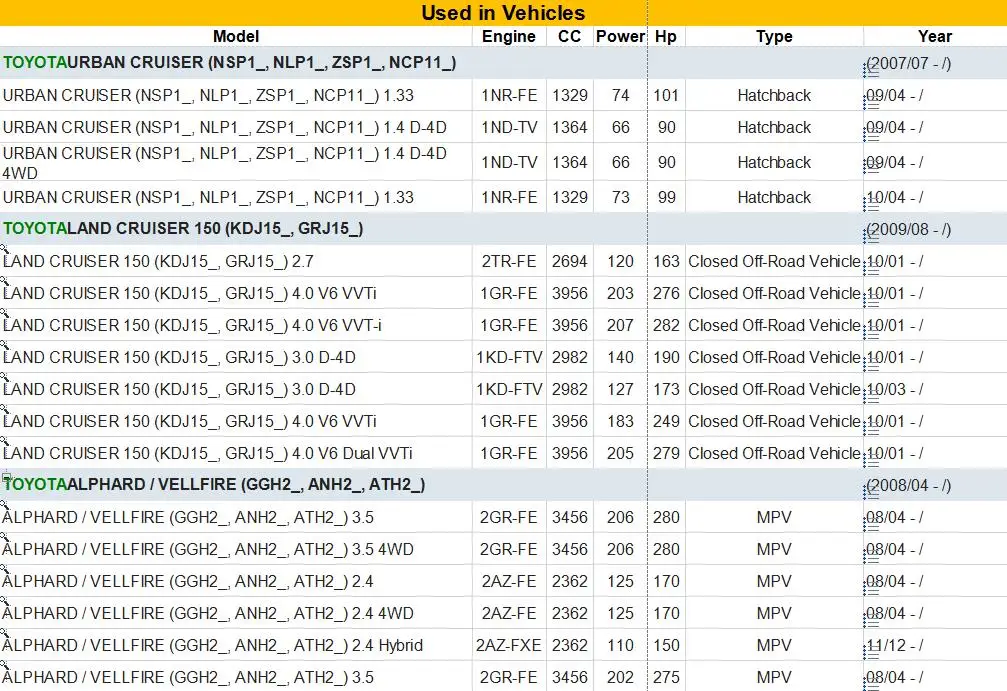The width and height of the screenshot is (1007, 691).
Task: Click the TOYOTA ALPHARD / VELLFIRE group heading
Action: click(214, 485)
